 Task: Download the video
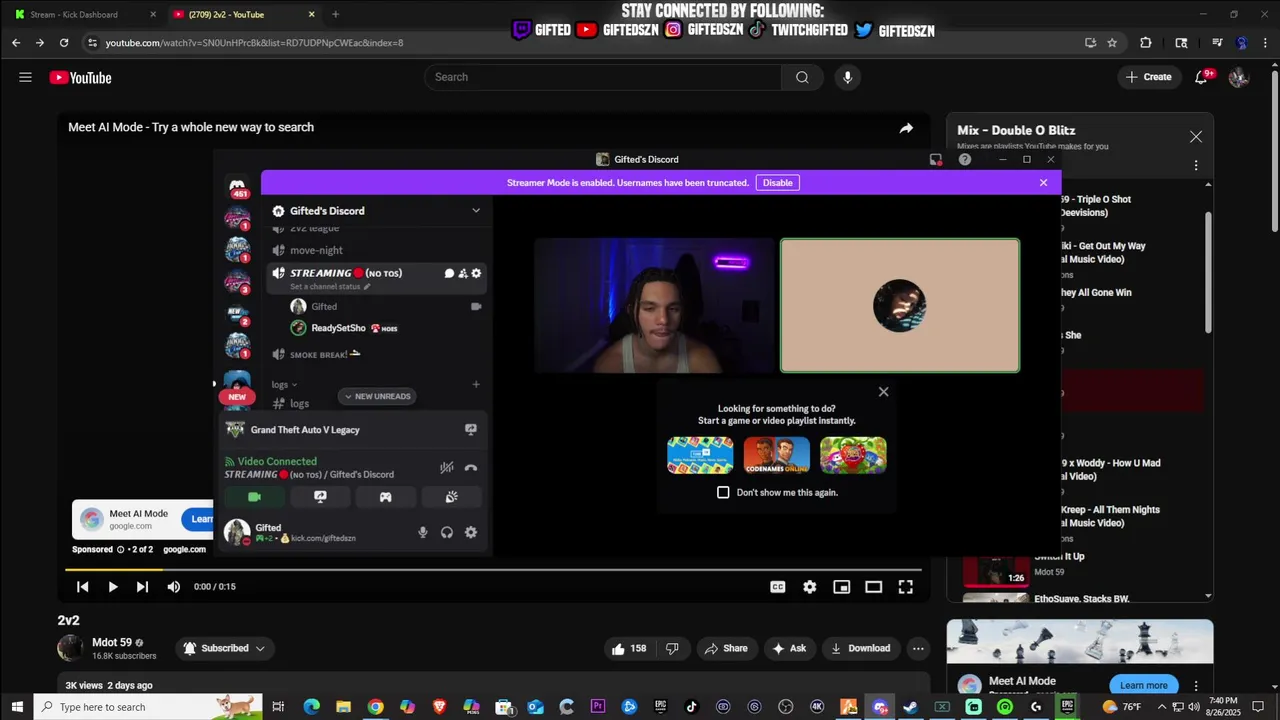860,648
